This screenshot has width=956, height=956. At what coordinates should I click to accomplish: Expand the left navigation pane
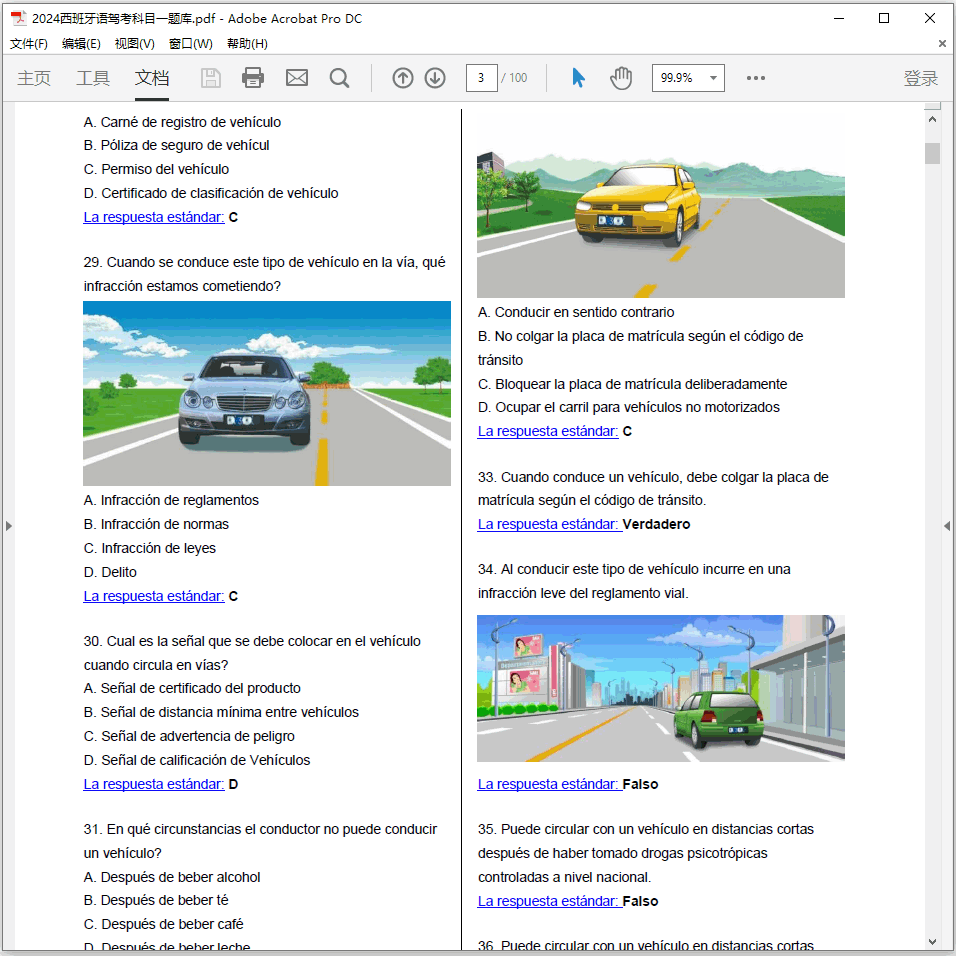point(9,526)
